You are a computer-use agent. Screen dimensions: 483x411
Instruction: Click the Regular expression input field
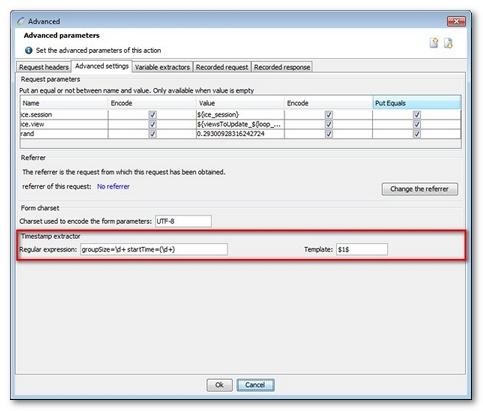pos(154,249)
